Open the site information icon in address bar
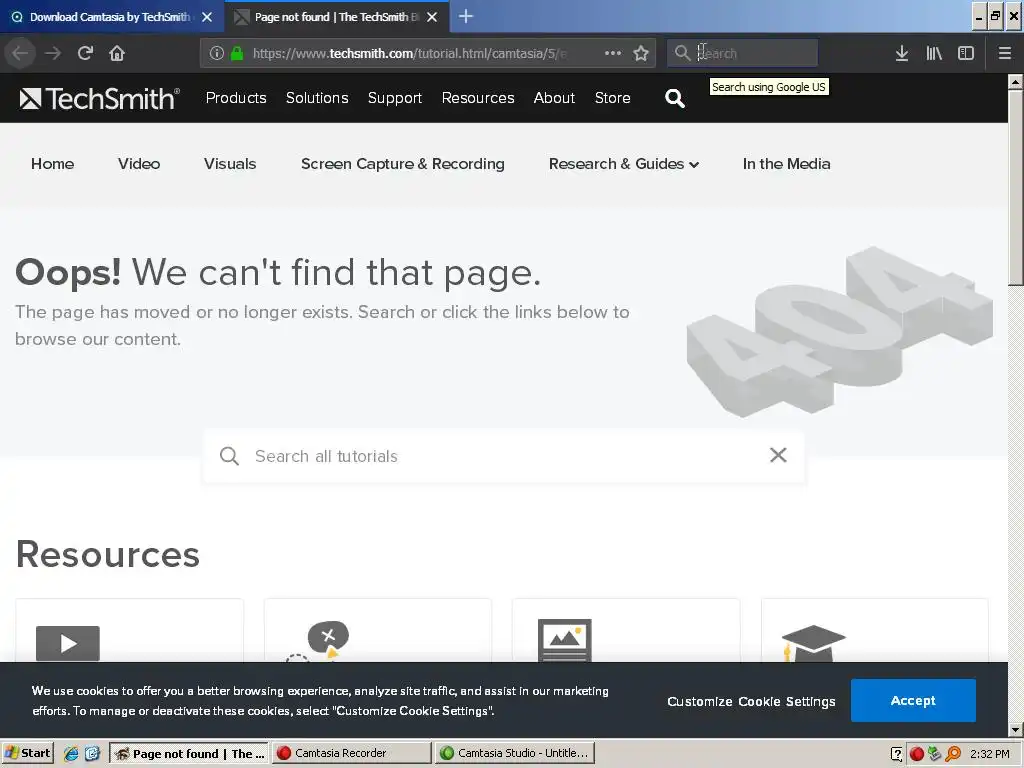1024x768 pixels. click(x=217, y=53)
